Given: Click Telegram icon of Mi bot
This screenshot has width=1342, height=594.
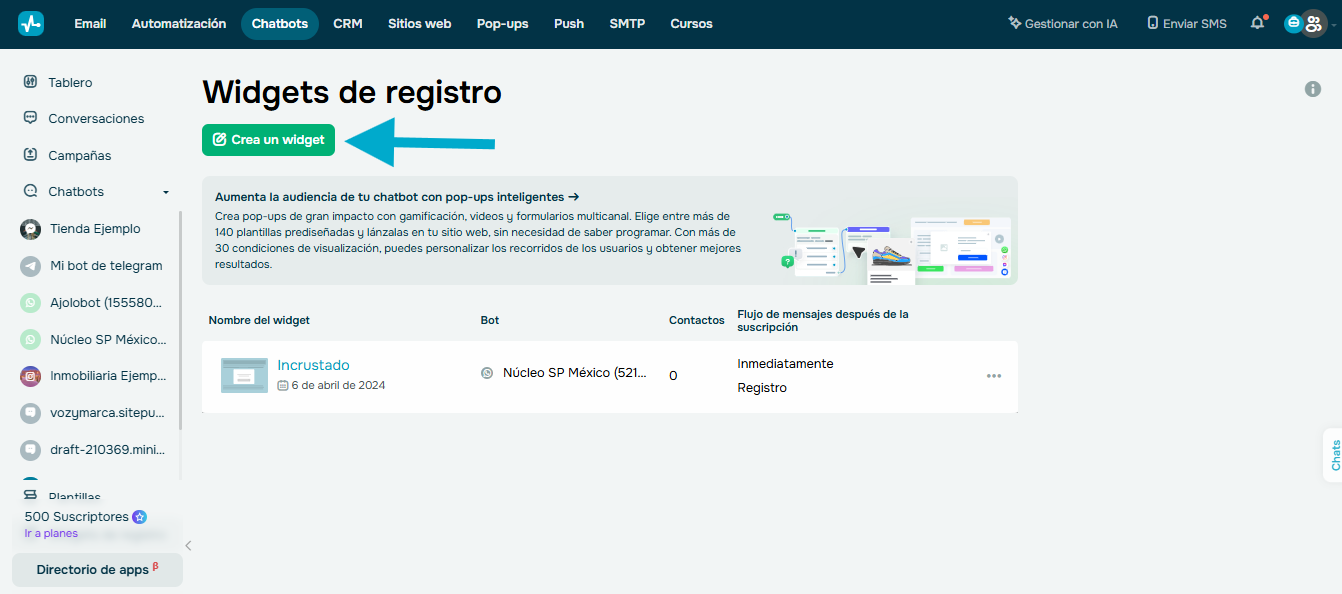Looking at the screenshot, I should tap(30, 266).
